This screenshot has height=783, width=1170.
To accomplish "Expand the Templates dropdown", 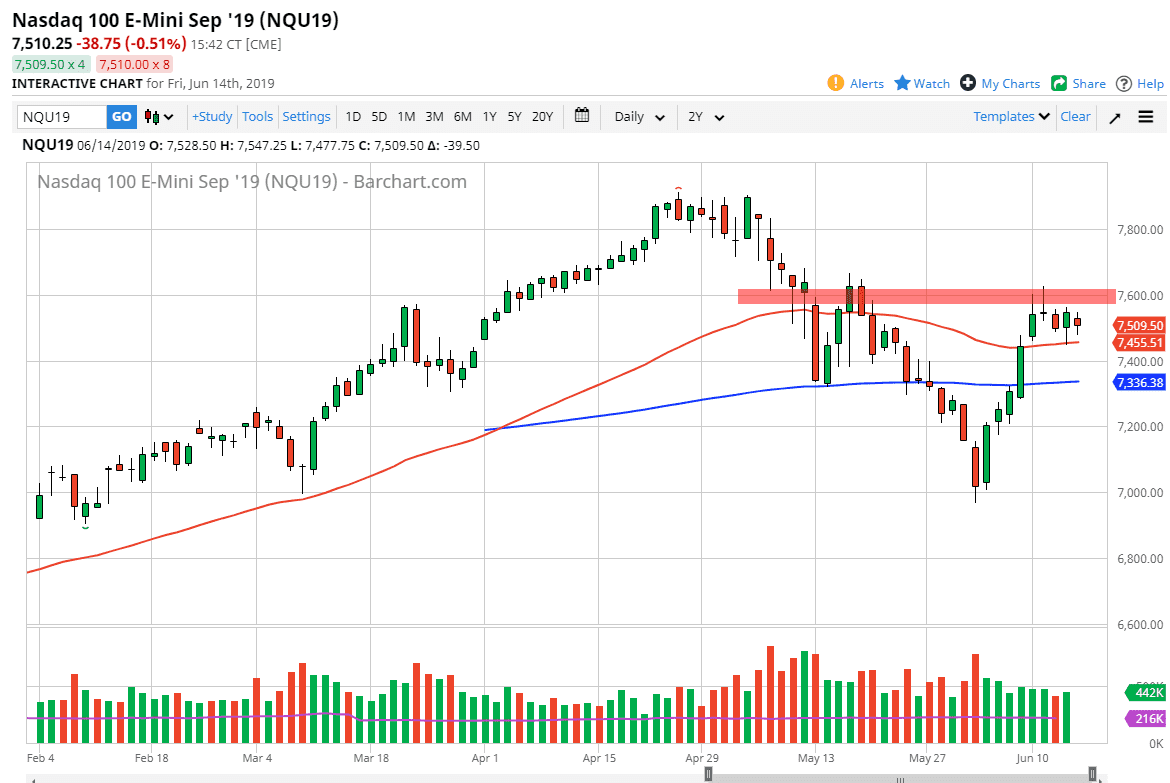I will pyautogui.click(x=1011, y=117).
